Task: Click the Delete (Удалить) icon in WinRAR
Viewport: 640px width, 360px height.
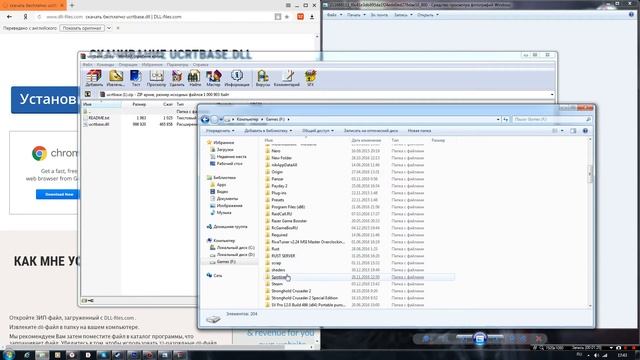Action: [x=177, y=78]
